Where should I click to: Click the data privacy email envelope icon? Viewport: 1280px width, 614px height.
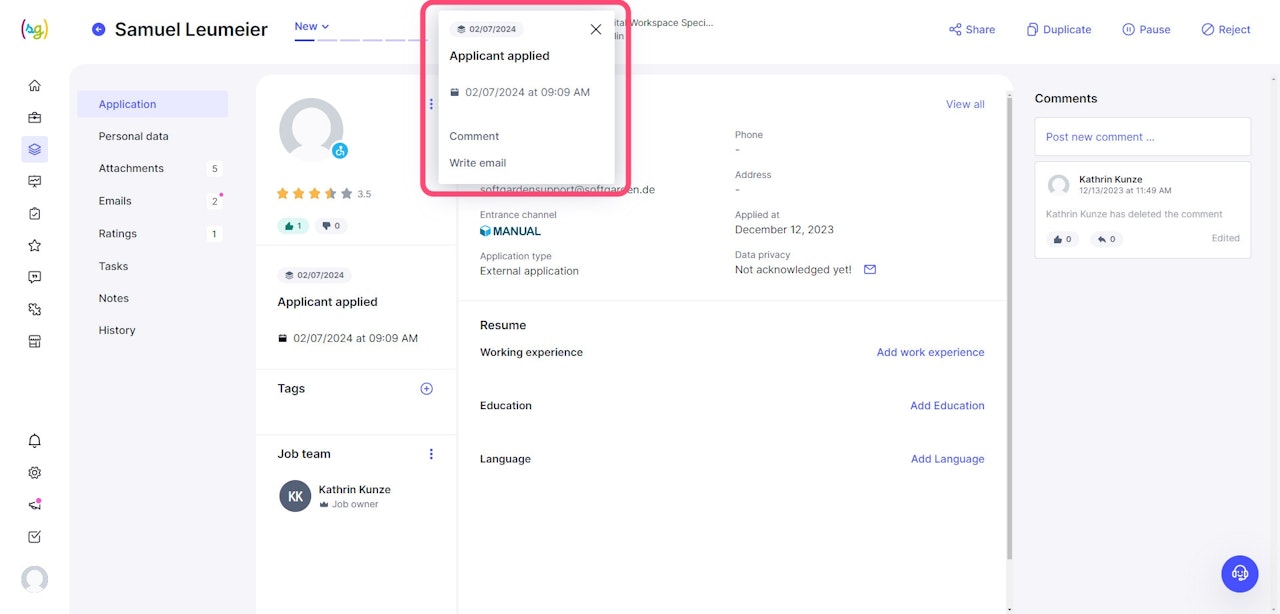pyautogui.click(x=870, y=270)
